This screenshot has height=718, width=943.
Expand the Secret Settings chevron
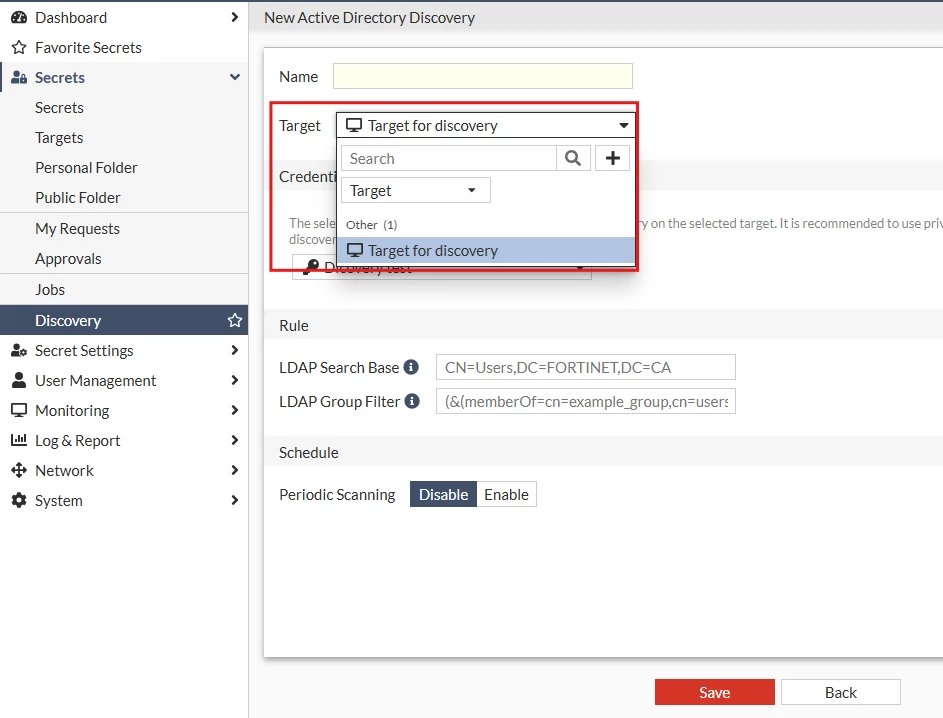pos(235,350)
